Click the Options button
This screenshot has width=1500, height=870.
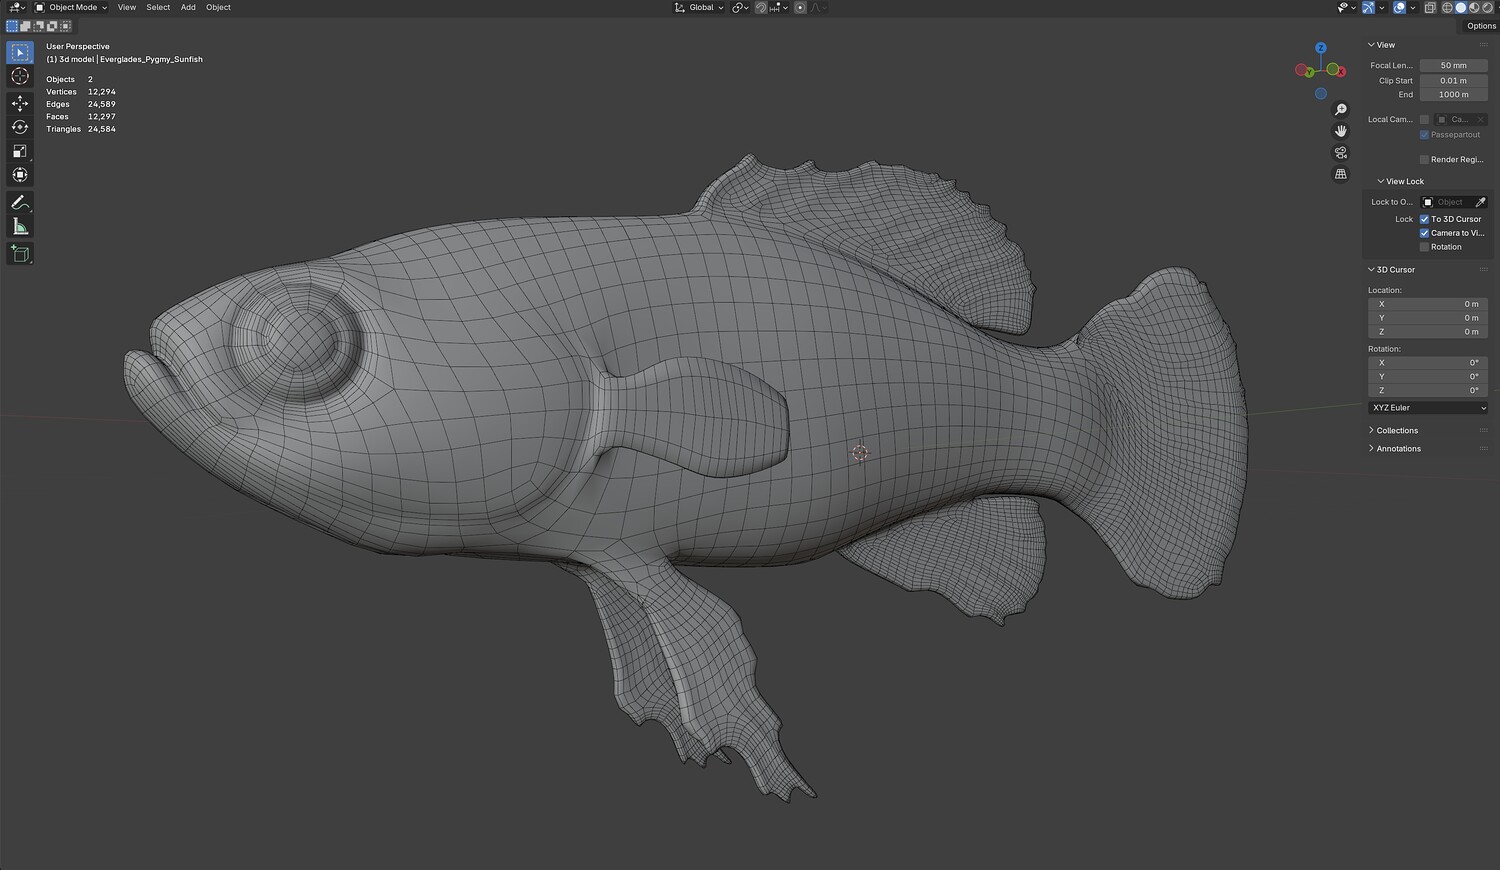pos(1481,26)
